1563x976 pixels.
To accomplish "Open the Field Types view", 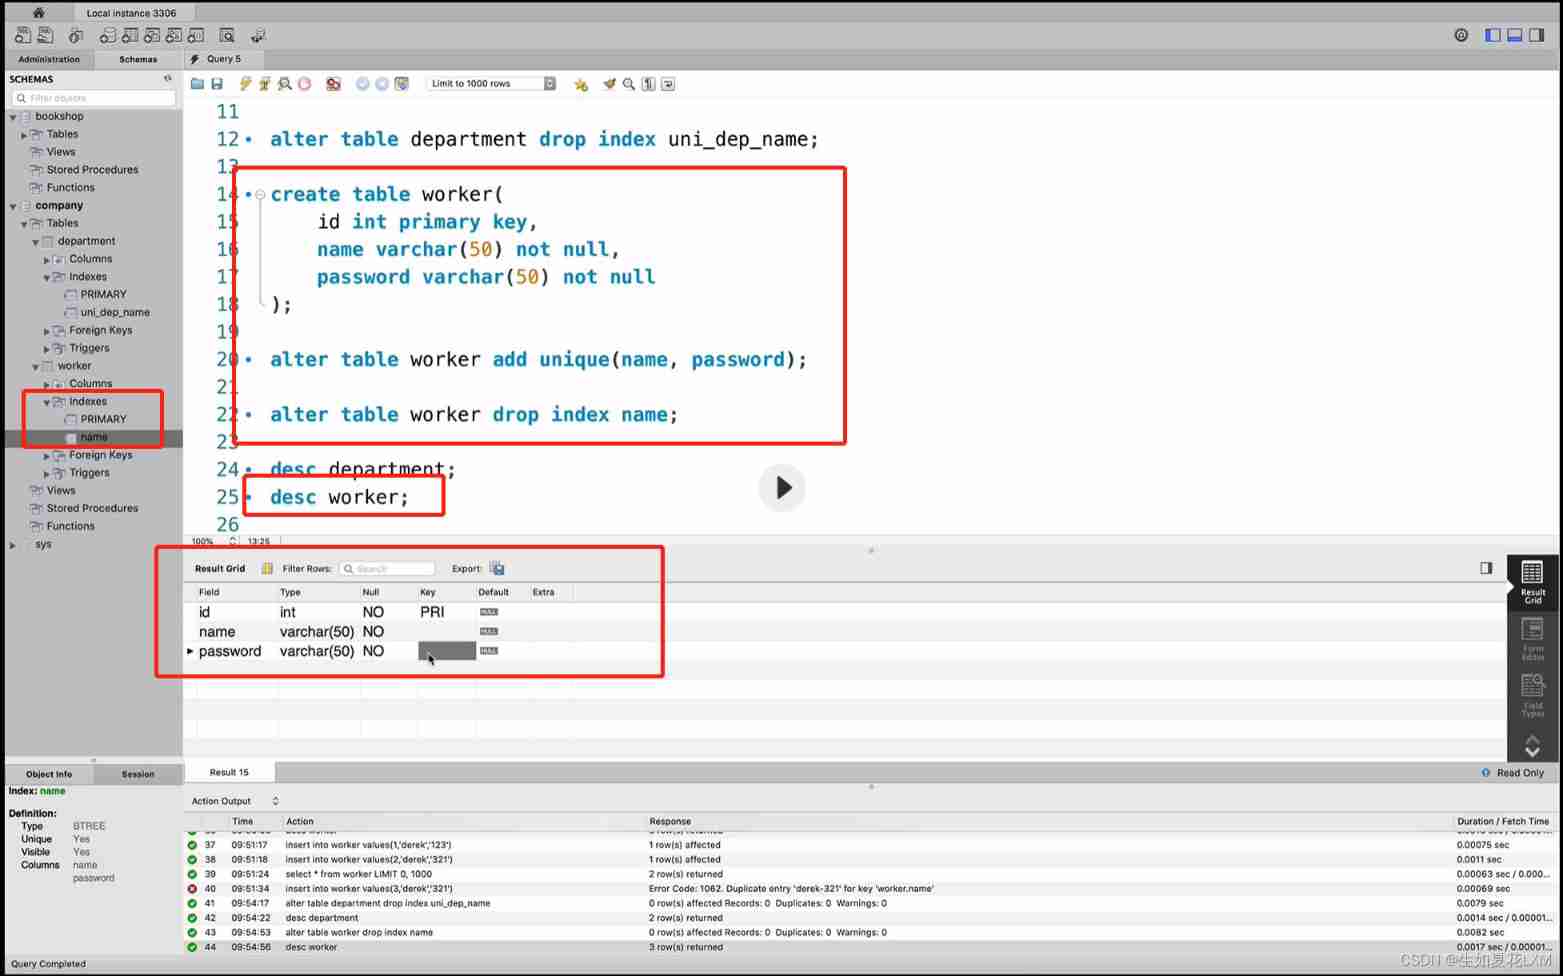I will (x=1532, y=696).
